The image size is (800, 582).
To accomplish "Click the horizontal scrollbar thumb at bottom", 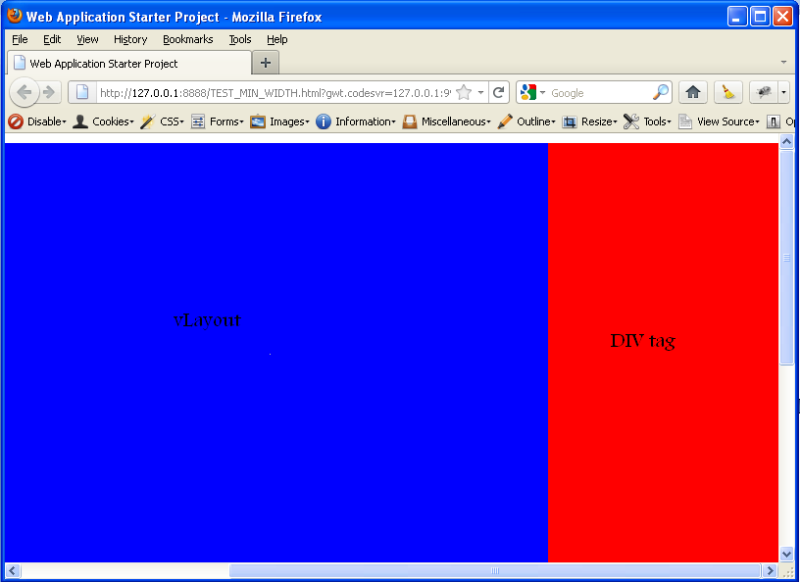I will click(494, 571).
